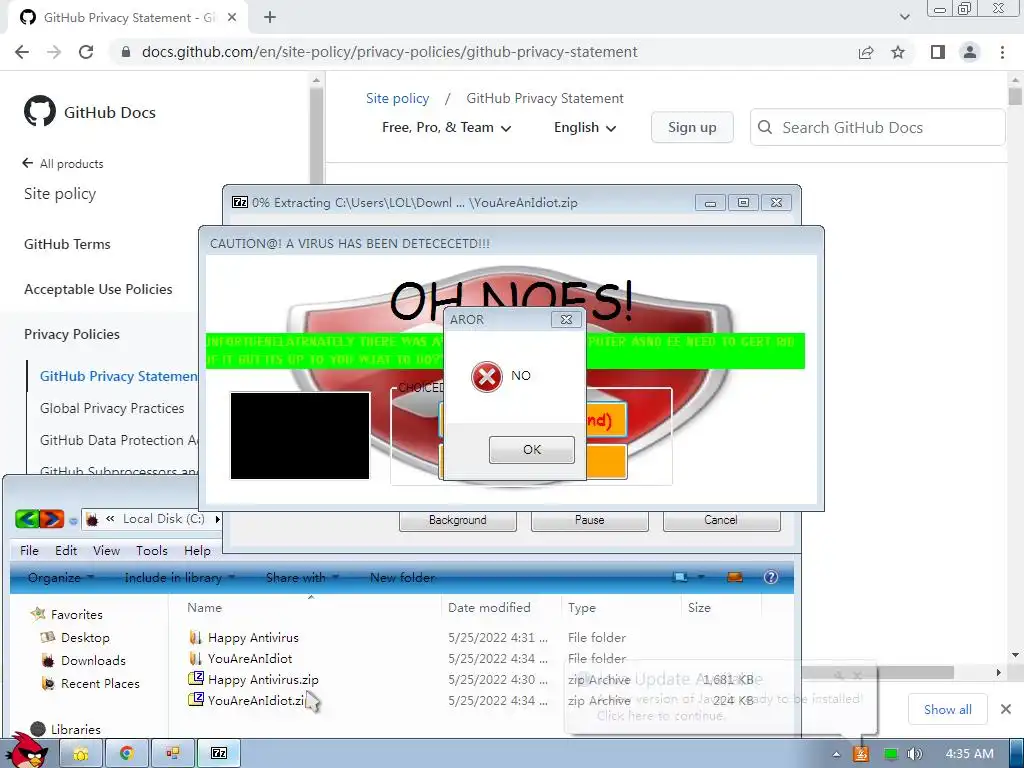Open Chrome from the taskbar

coord(126,753)
